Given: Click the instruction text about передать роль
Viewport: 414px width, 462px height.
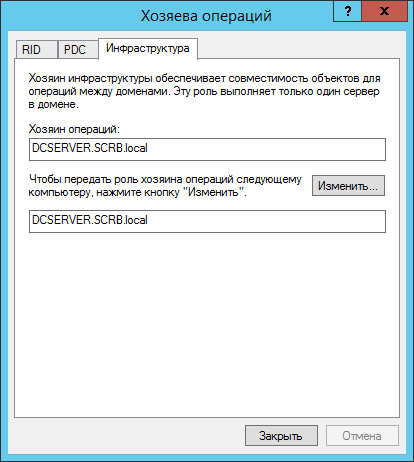Looking at the screenshot, I should pyautogui.click(x=165, y=186).
